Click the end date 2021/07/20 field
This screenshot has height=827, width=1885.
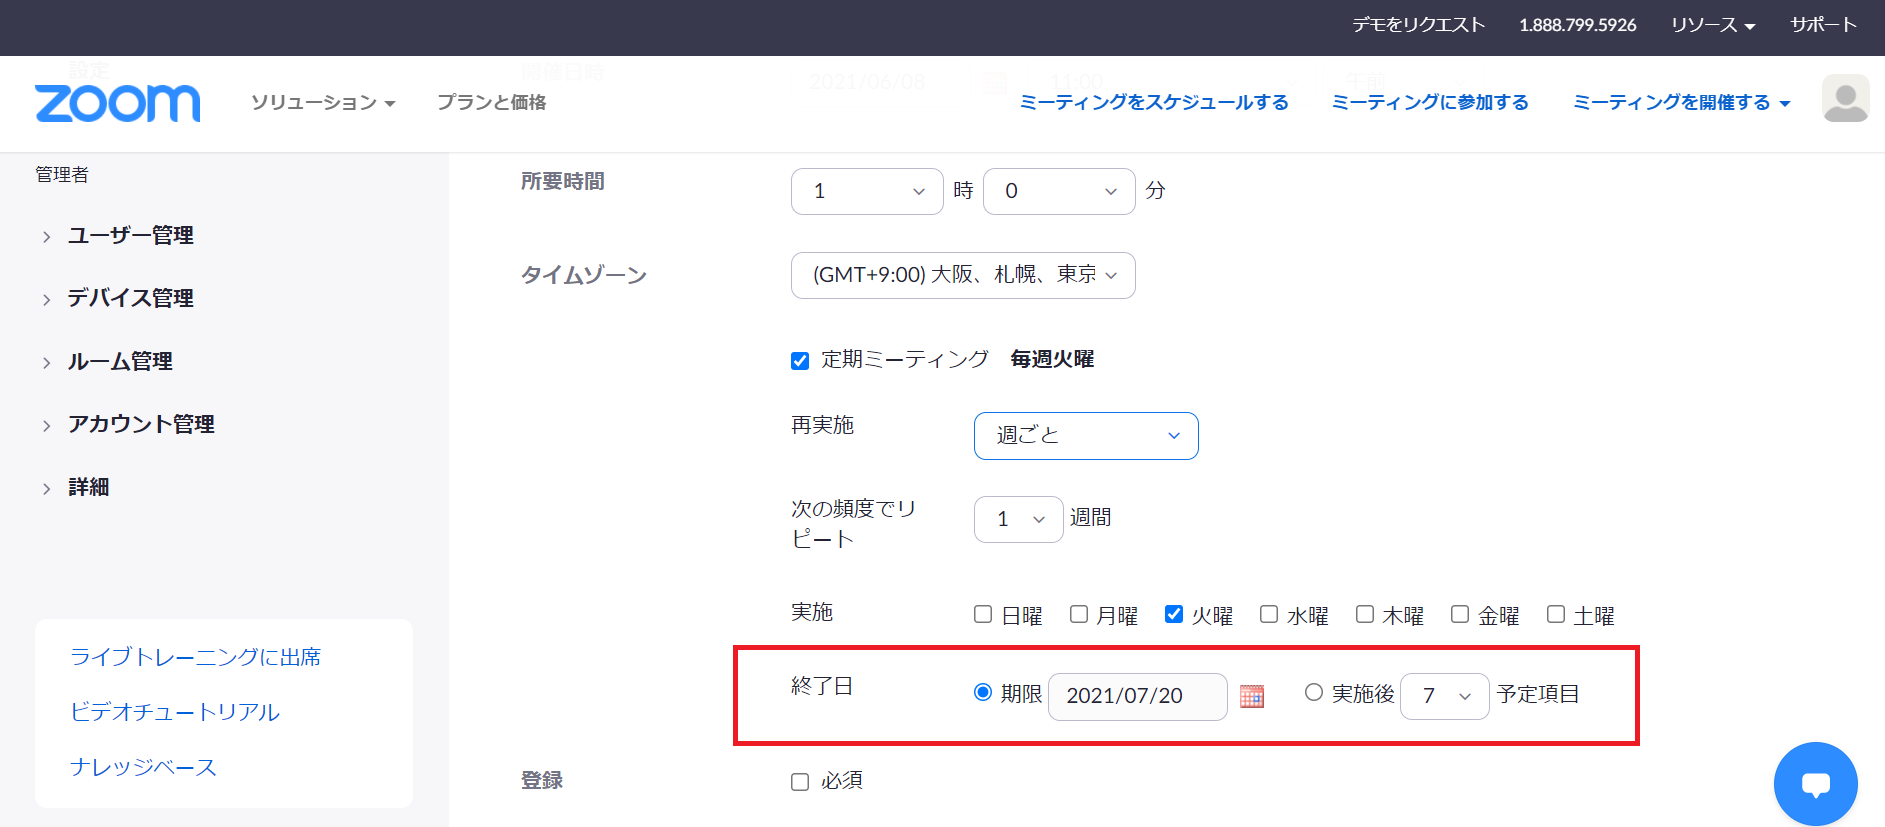(x=1137, y=696)
